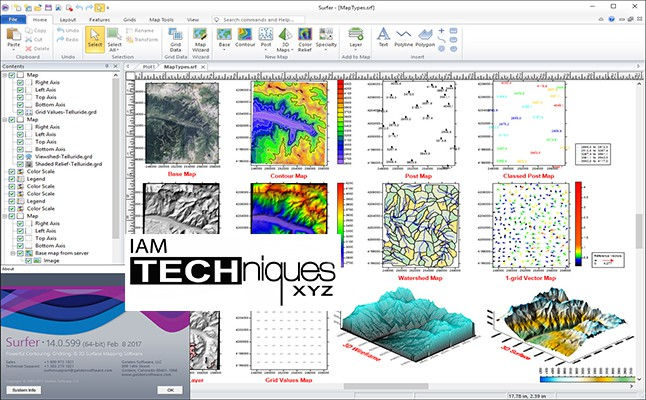646x400 pixels.
Task: Click the Contour Map color scale bar
Action: 341,122
